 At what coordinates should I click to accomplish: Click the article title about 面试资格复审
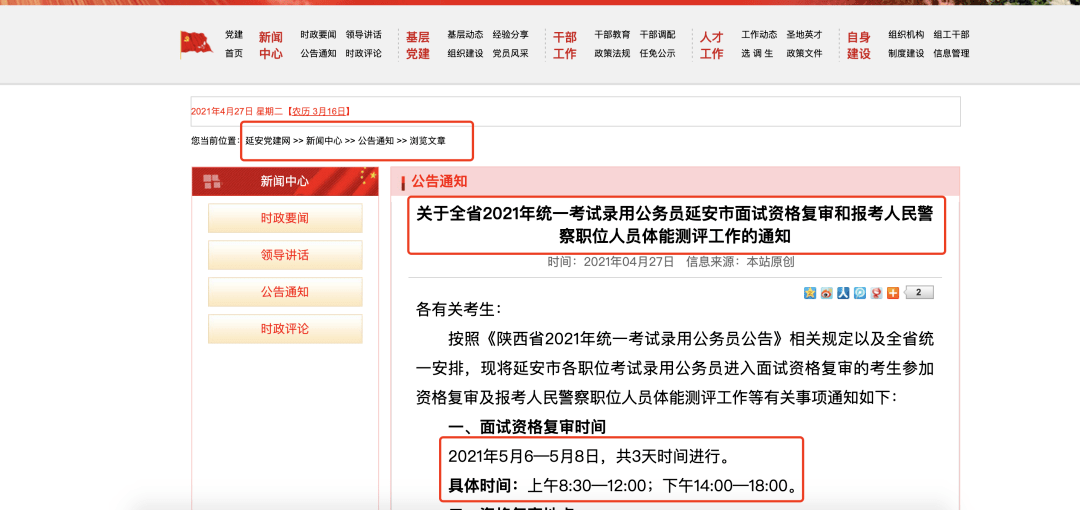click(675, 225)
